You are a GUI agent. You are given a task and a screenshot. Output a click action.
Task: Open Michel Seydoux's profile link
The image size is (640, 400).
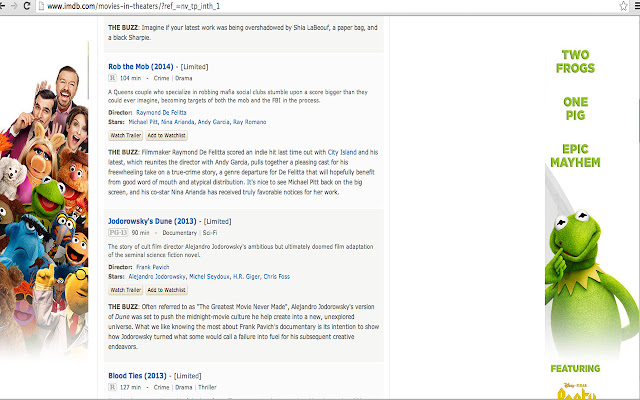click(209, 277)
